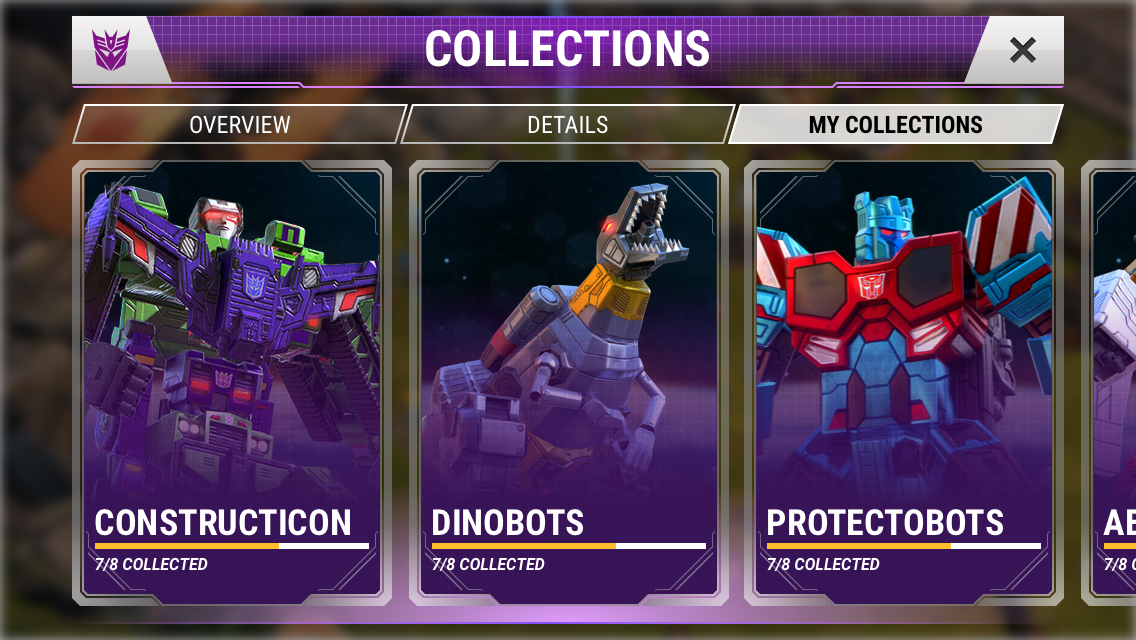Click Protectobots 7/8 Collected label

(x=823, y=564)
